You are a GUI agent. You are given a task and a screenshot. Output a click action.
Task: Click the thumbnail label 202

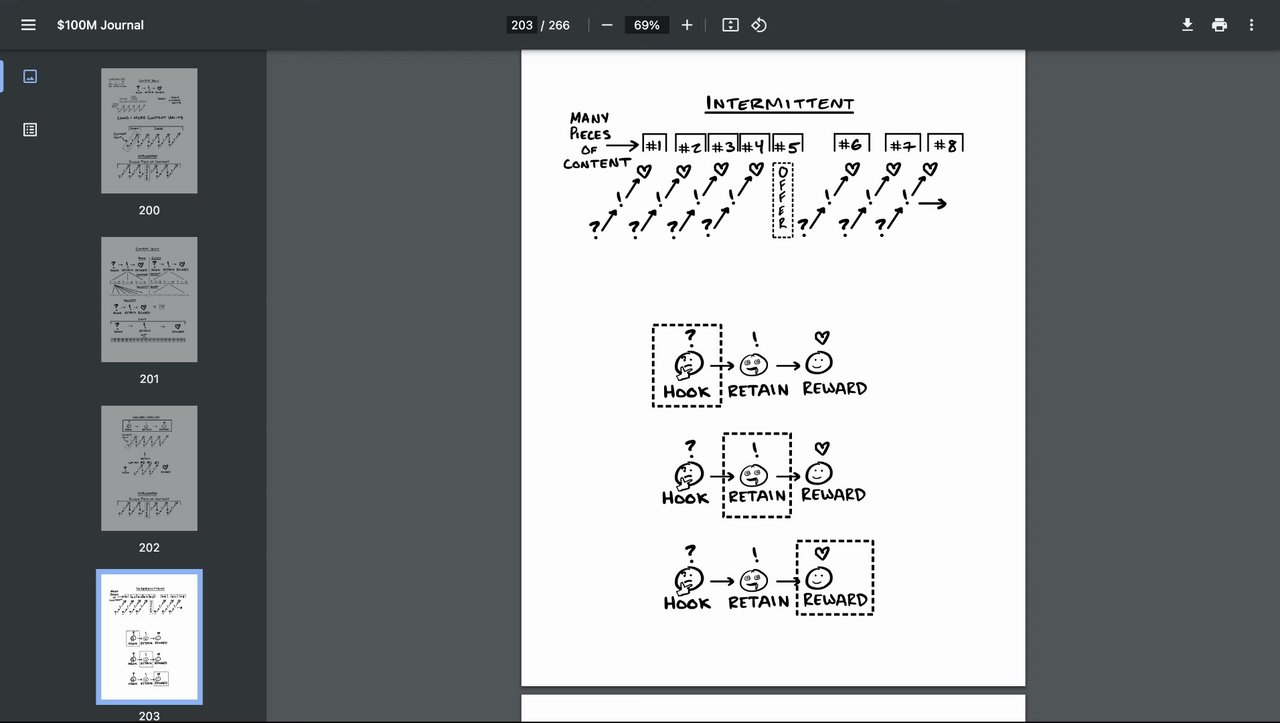[x=149, y=548]
